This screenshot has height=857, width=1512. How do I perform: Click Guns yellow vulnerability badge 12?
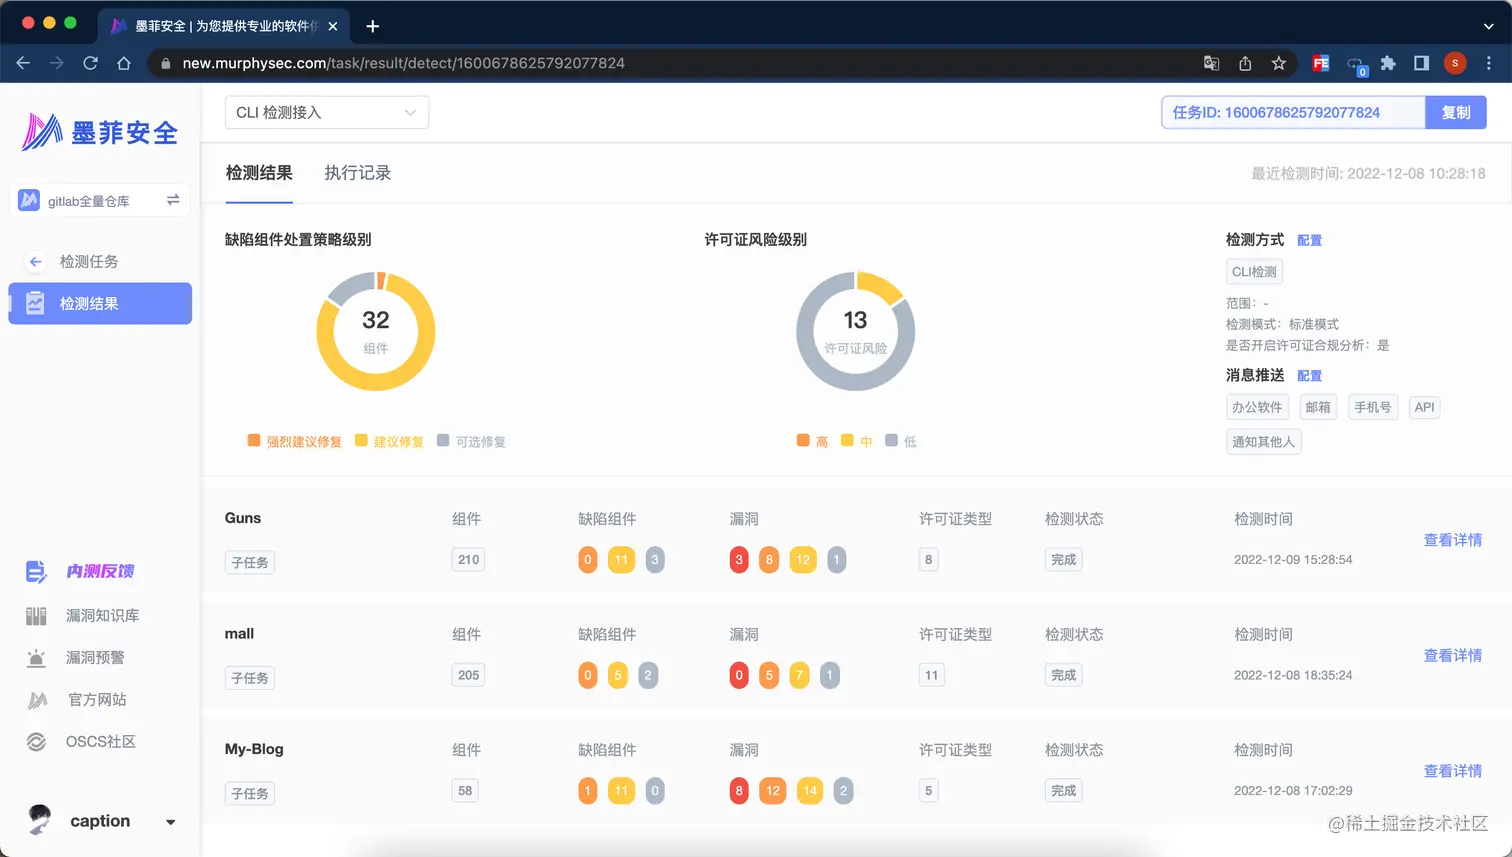pos(803,560)
